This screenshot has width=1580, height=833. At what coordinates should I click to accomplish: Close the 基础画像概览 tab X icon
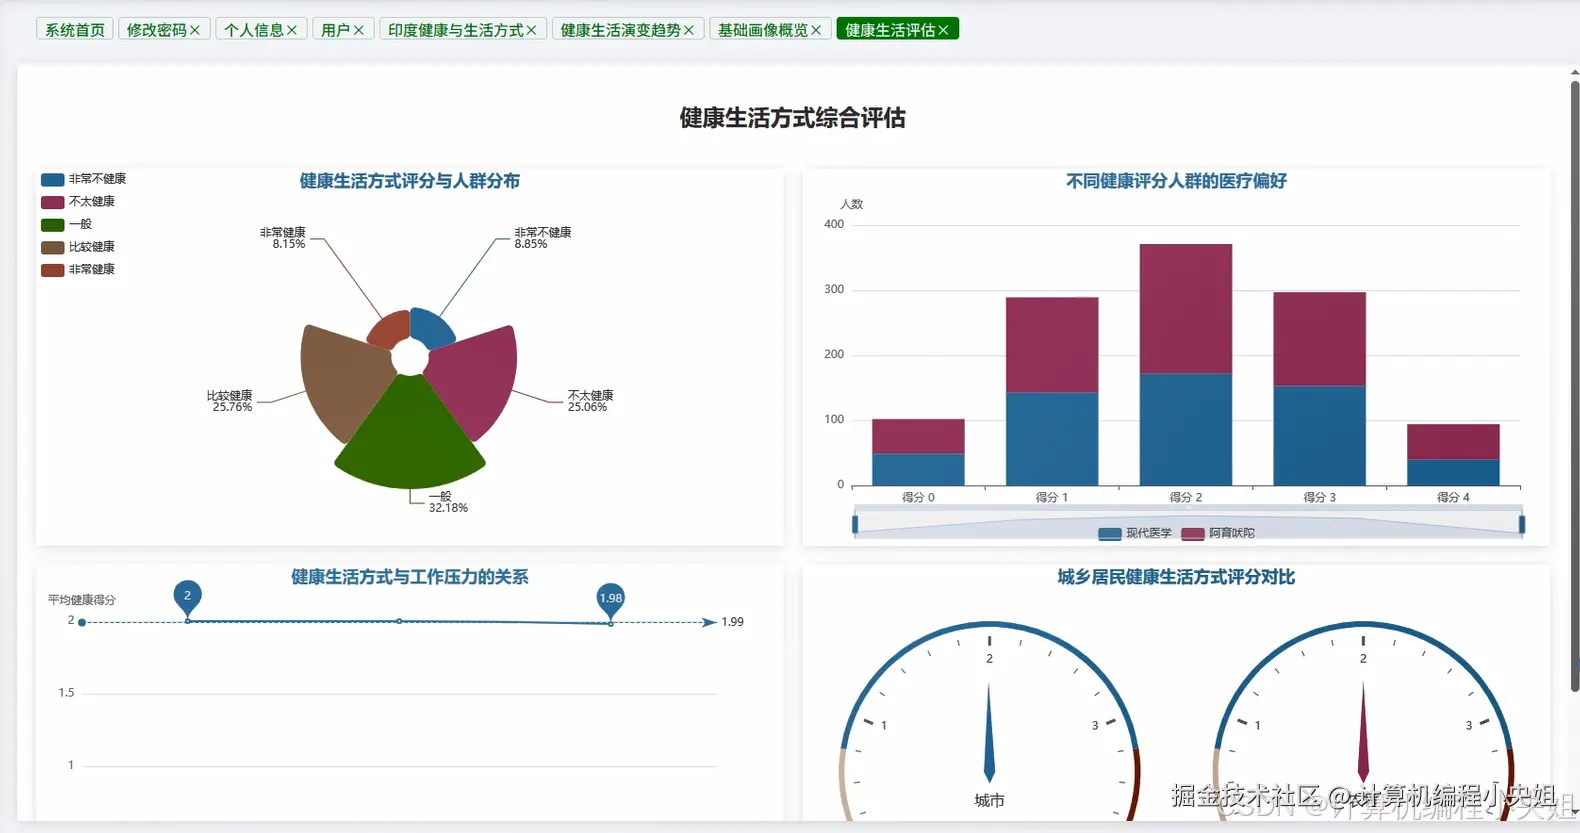[816, 30]
